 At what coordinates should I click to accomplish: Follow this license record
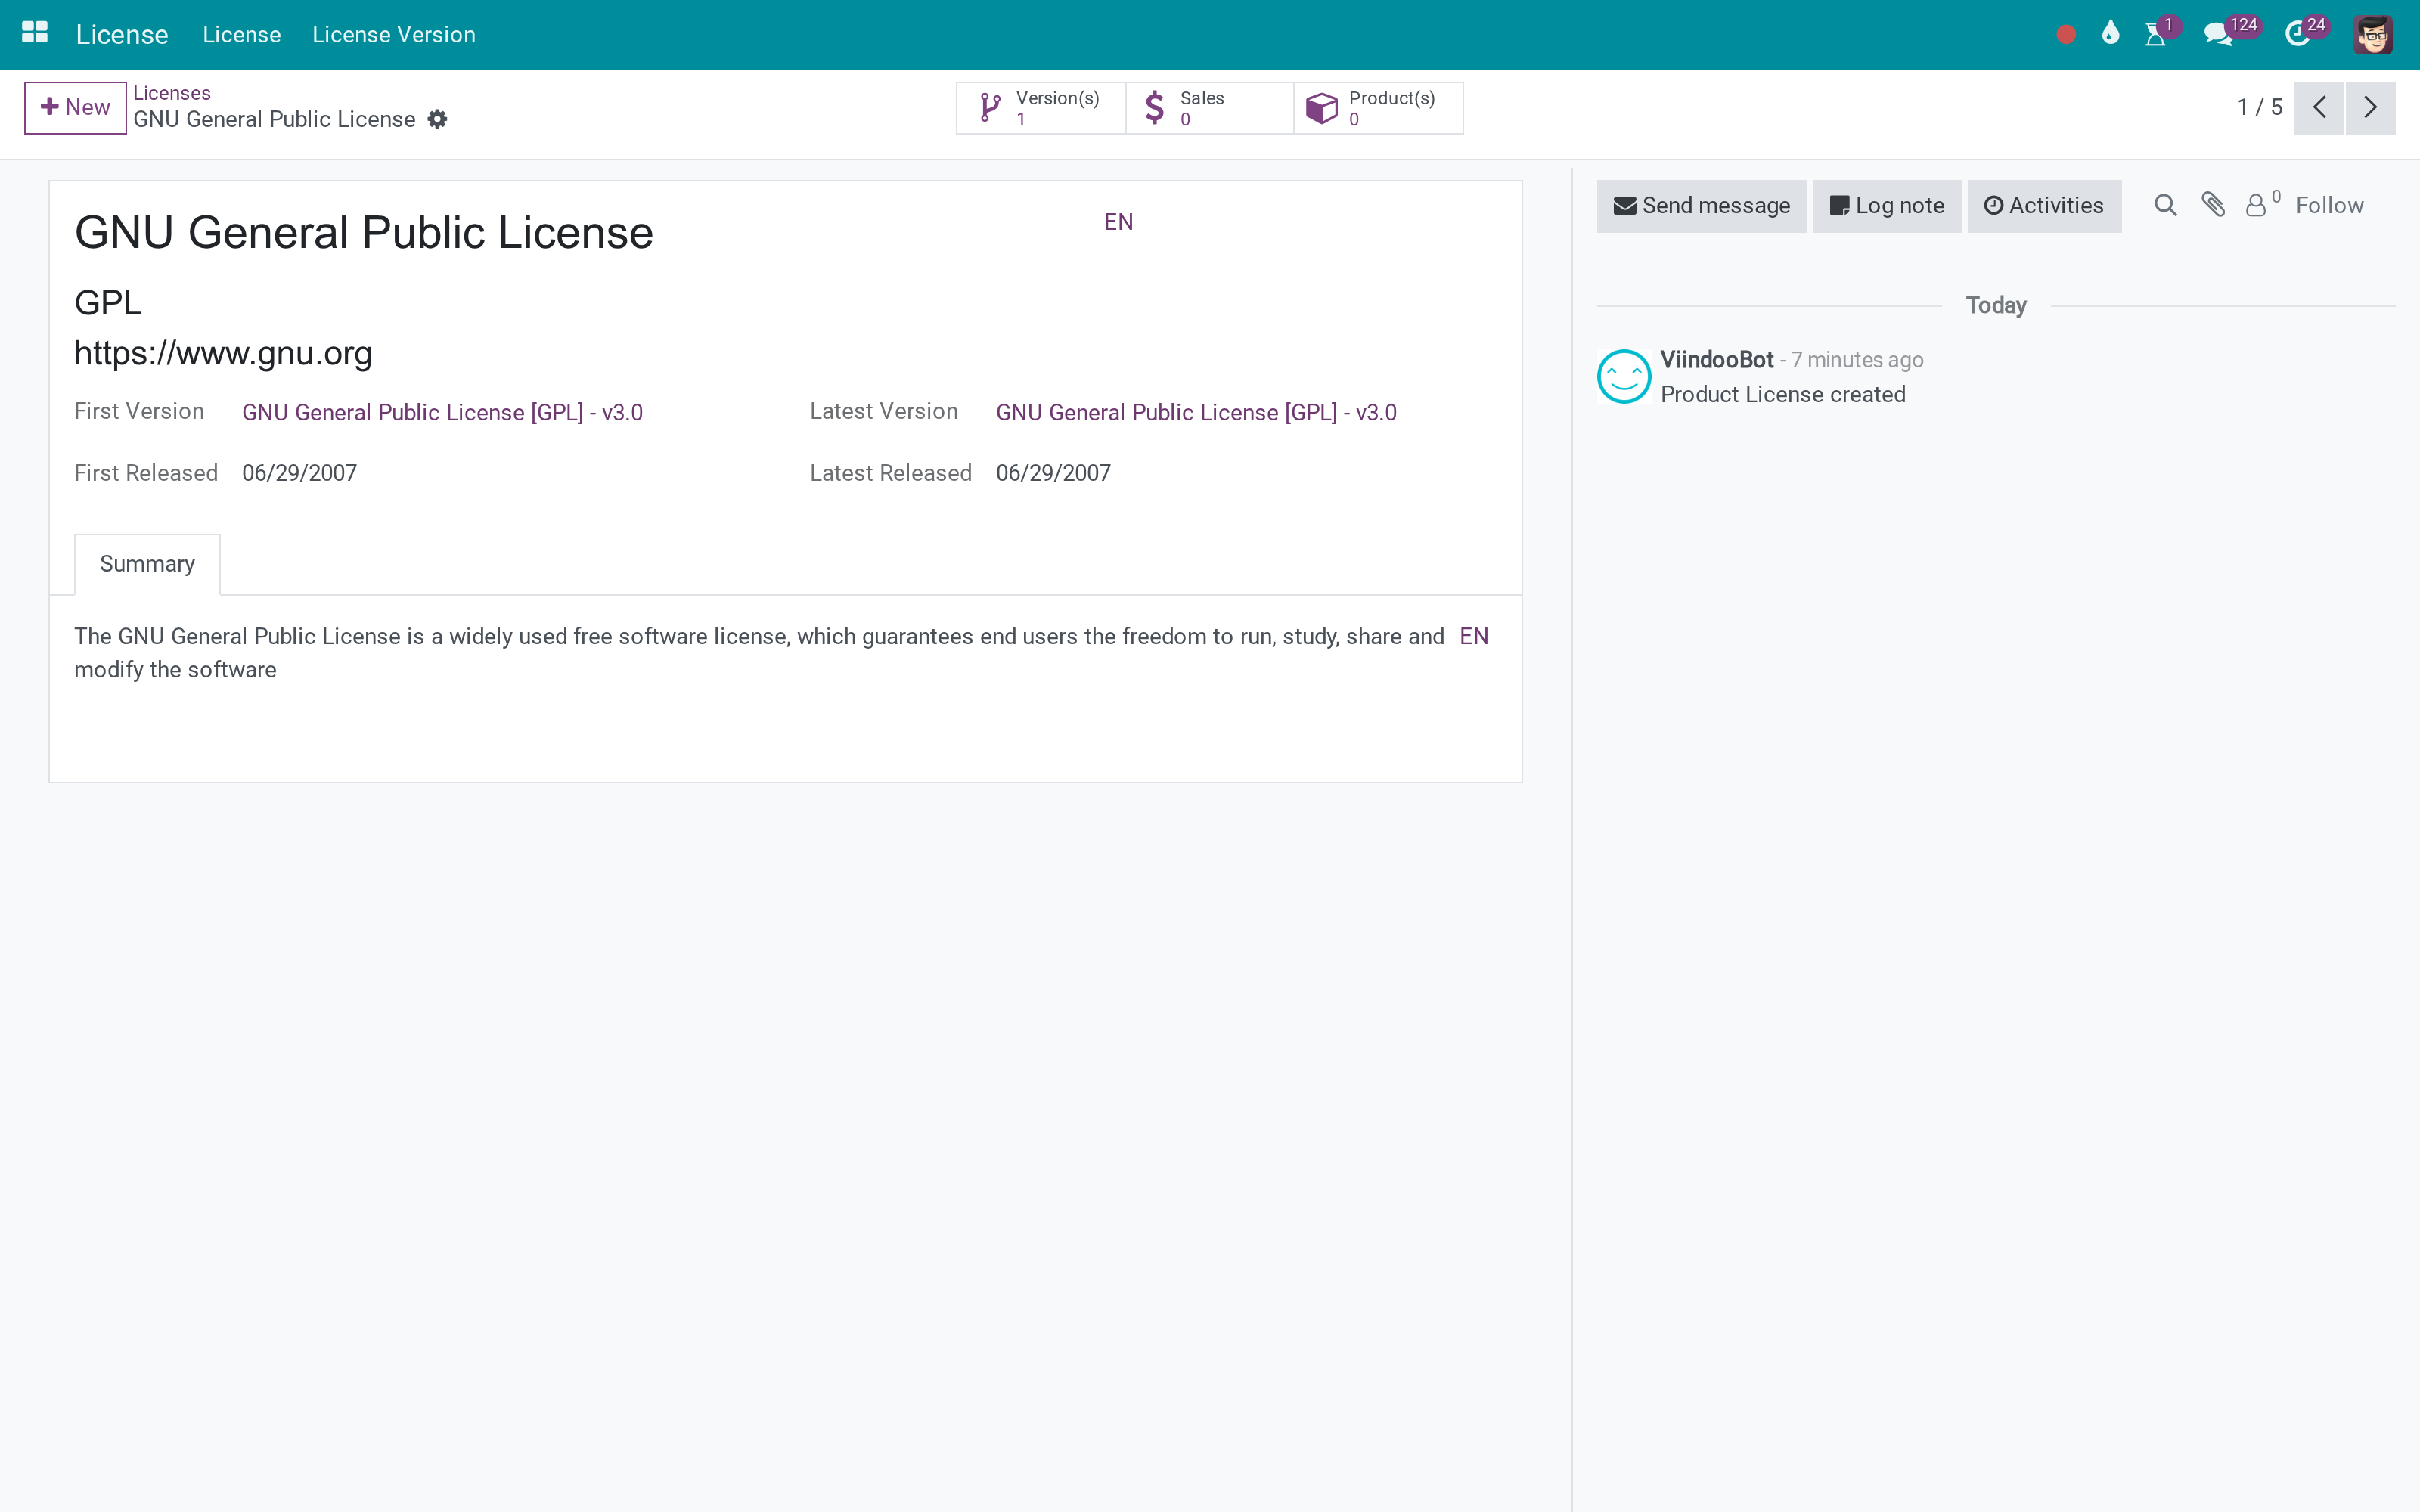coord(2329,205)
